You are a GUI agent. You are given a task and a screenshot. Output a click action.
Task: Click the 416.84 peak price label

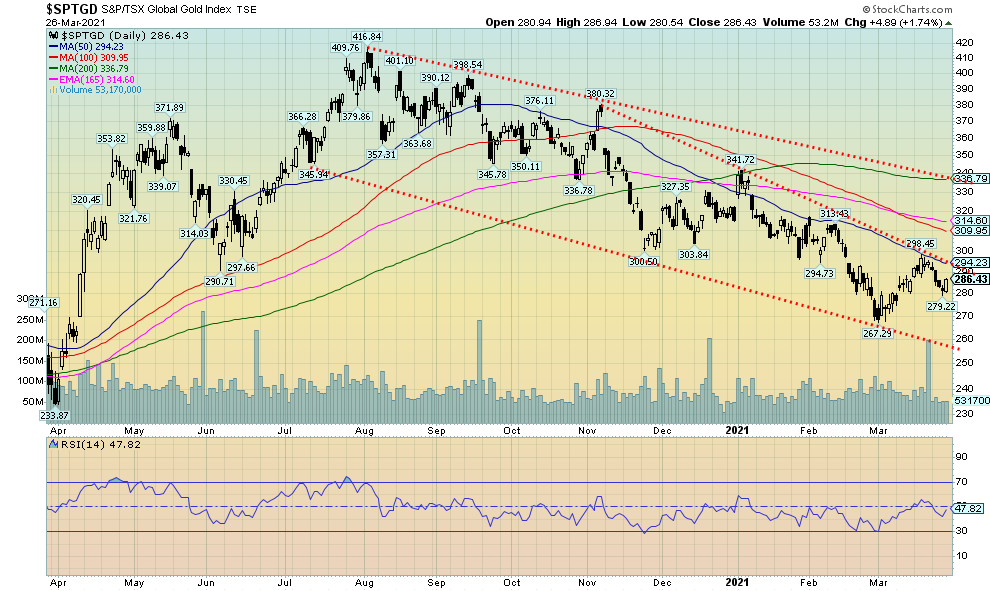tap(369, 35)
